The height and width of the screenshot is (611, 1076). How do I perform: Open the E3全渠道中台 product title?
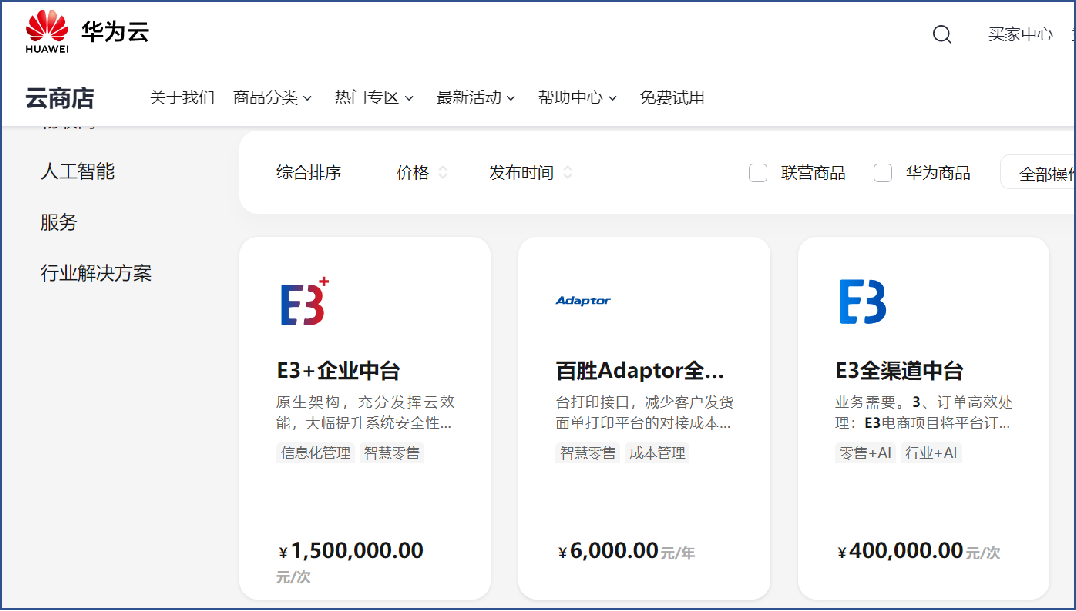coord(899,371)
